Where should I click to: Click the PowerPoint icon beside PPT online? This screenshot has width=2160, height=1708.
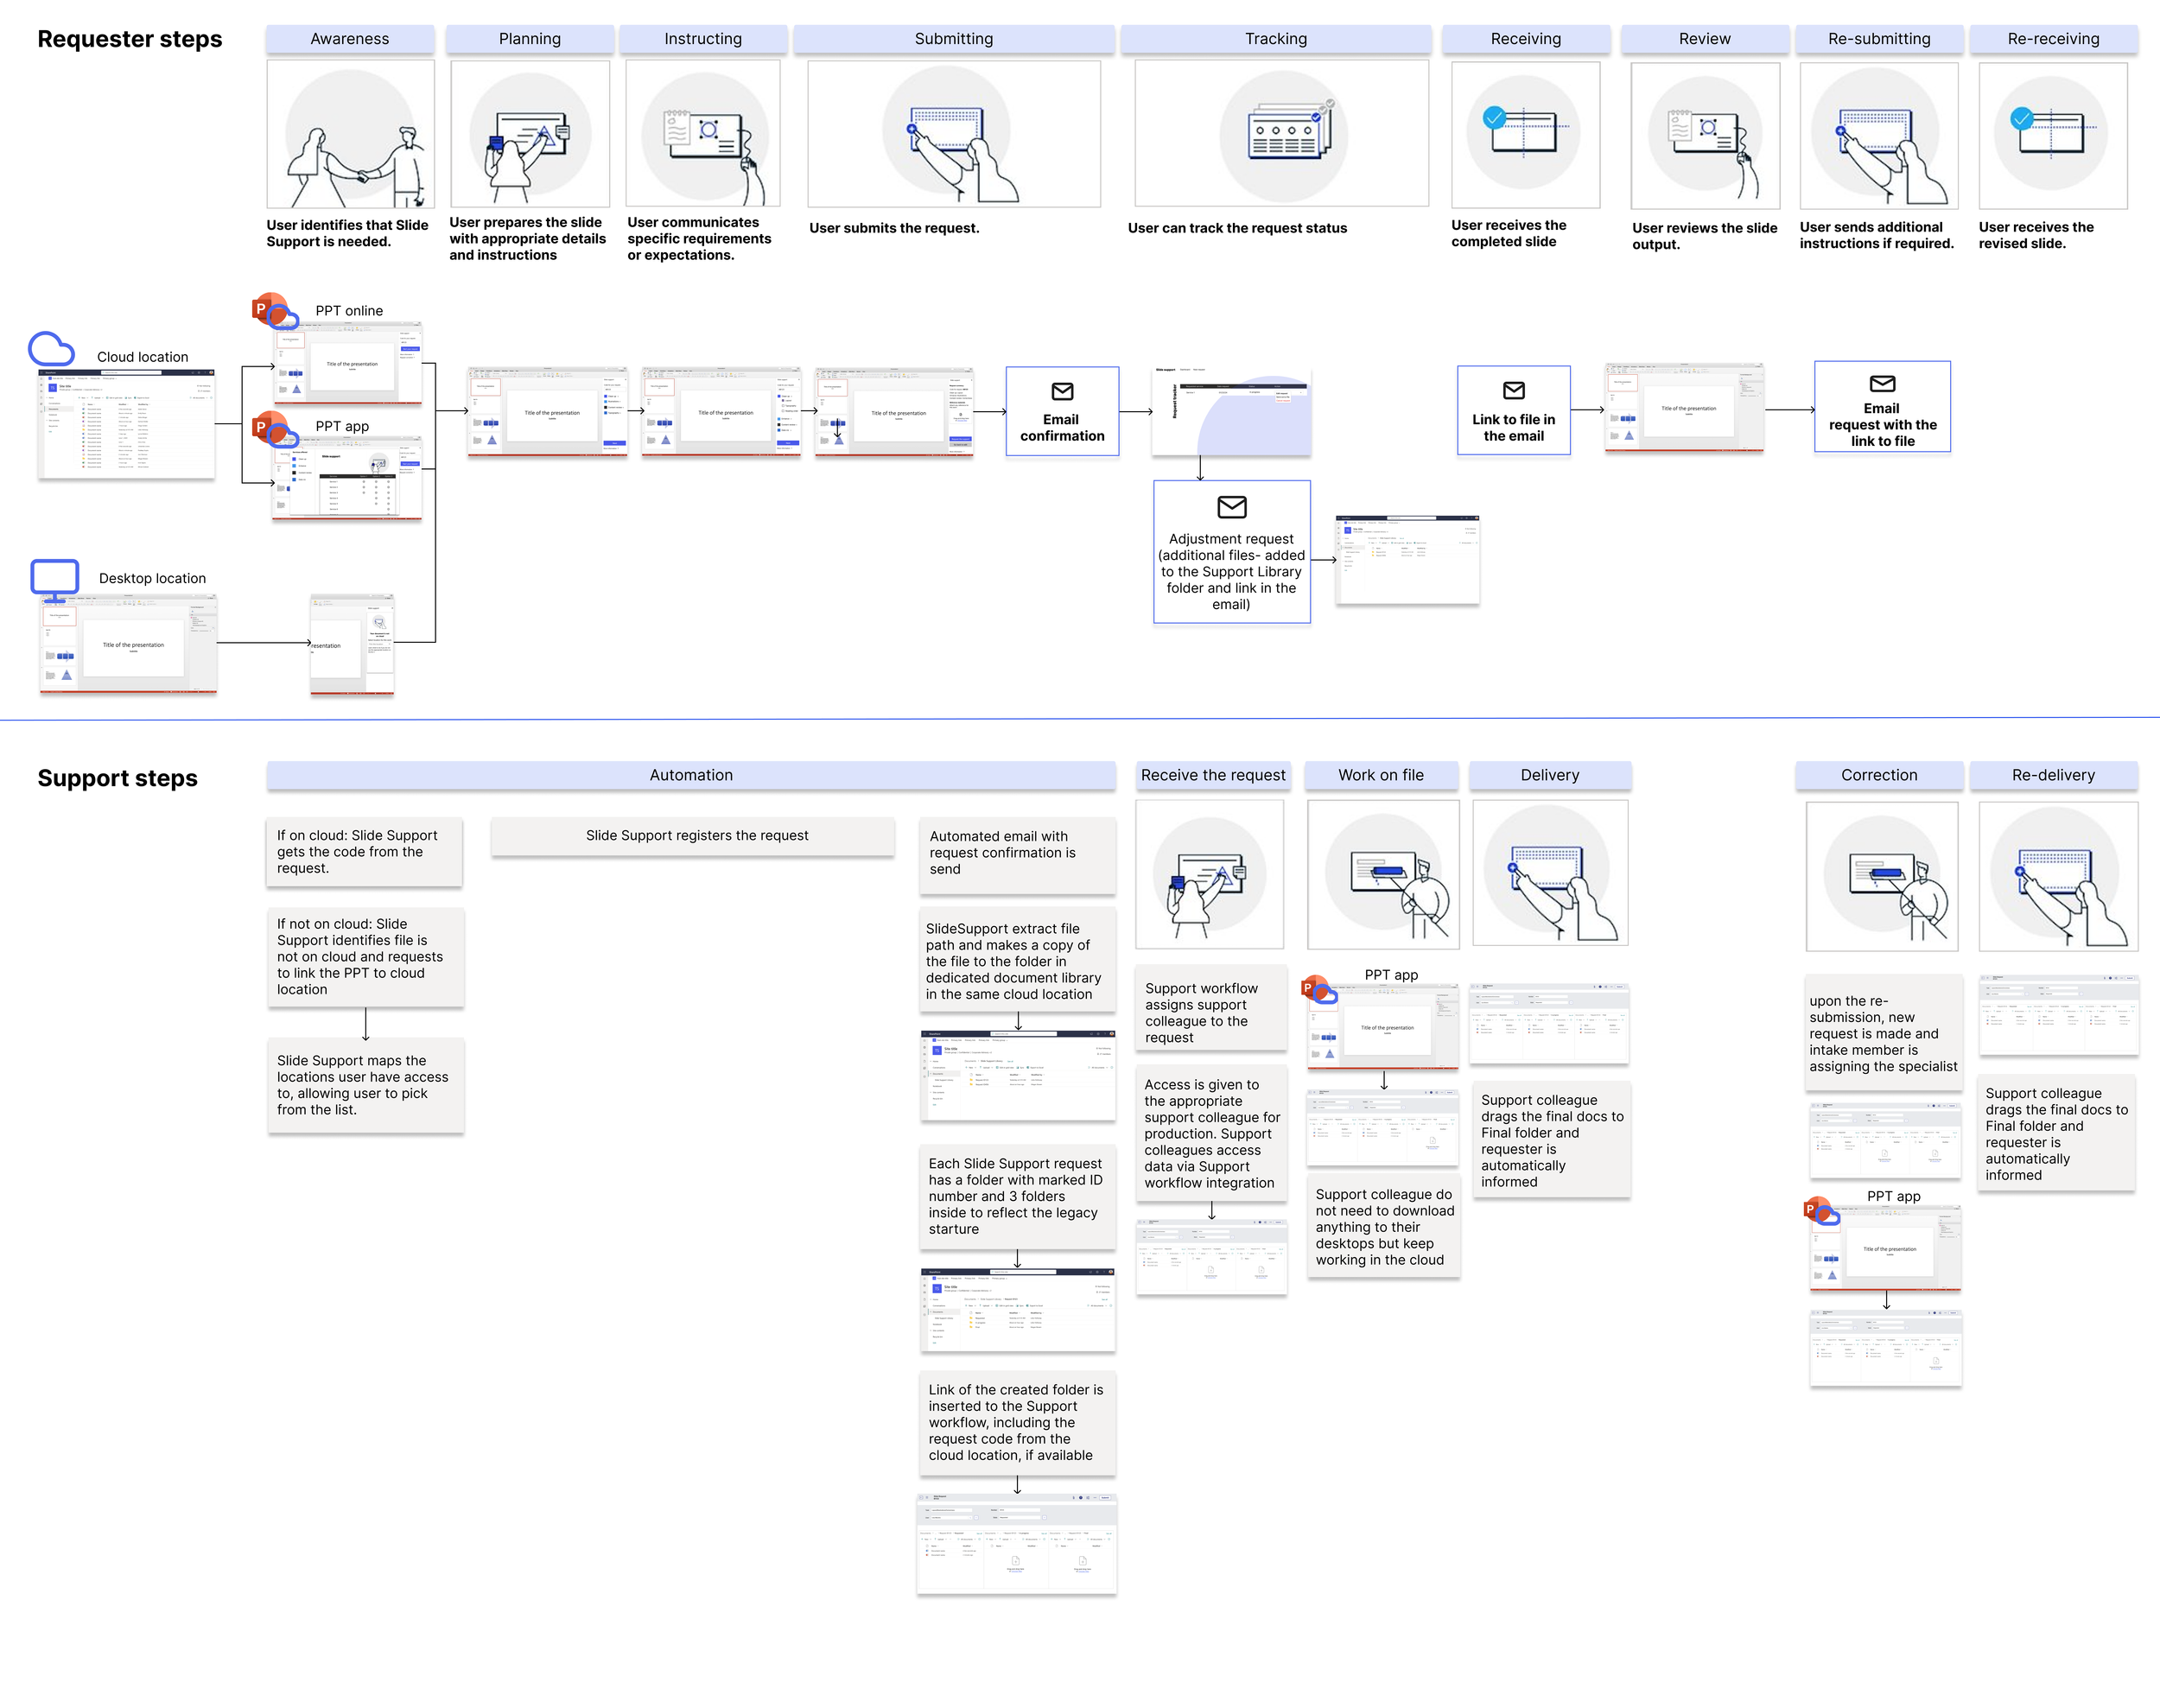tap(266, 310)
